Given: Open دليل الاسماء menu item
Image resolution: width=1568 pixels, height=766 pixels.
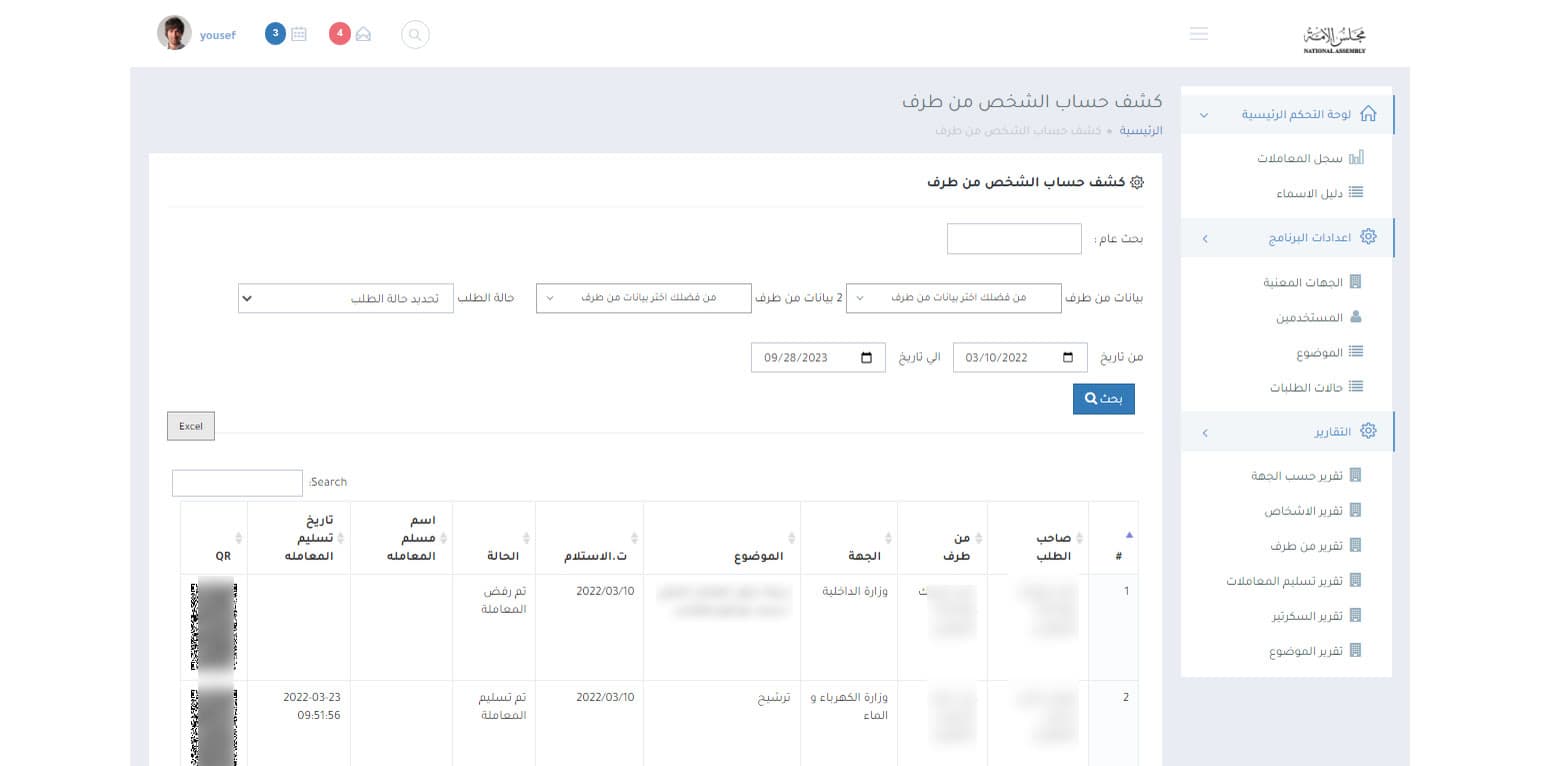Looking at the screenshot, I should coord(1308,193).
